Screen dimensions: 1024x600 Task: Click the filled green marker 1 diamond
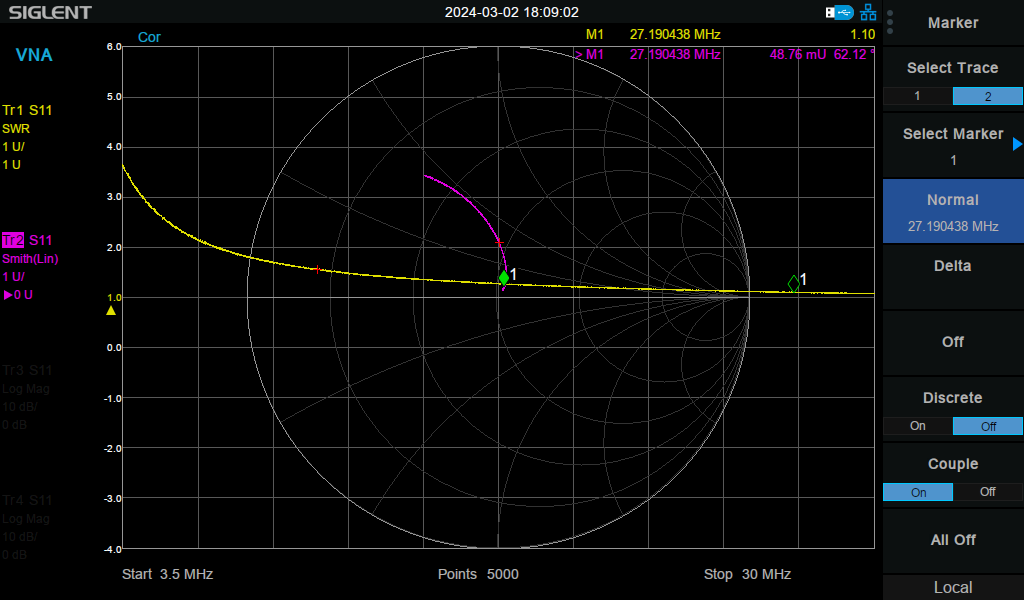[x=504, y=278]
